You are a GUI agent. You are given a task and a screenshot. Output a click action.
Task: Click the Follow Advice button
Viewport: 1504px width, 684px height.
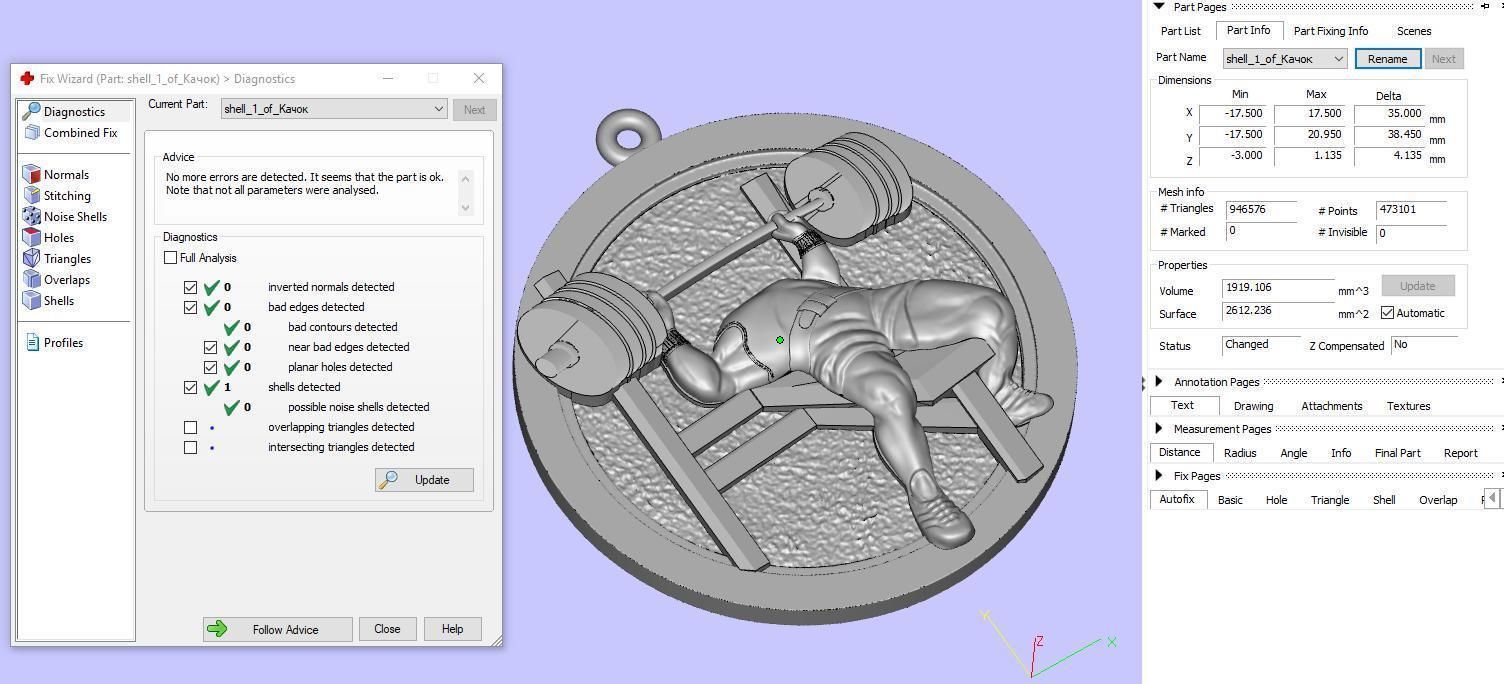(277, 629)
